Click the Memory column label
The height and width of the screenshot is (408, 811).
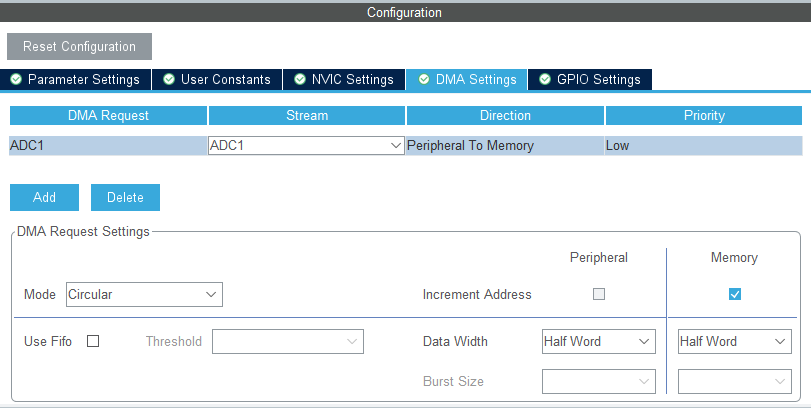pyautogui.click(x=734, y=258)
